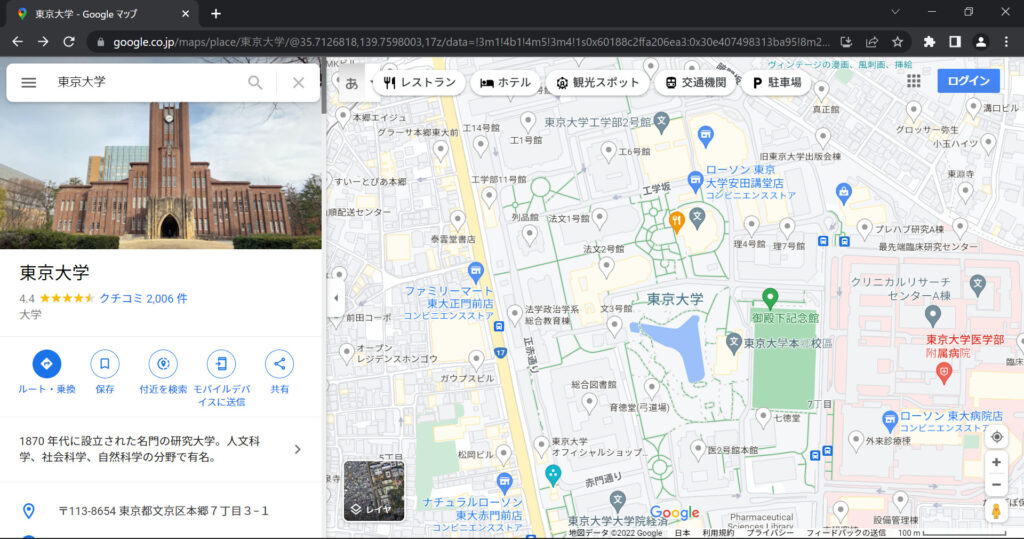The width and height of the screenshot is (1024, 539).
Task: Click the 東京大学 map label
Action: [675, 299]
